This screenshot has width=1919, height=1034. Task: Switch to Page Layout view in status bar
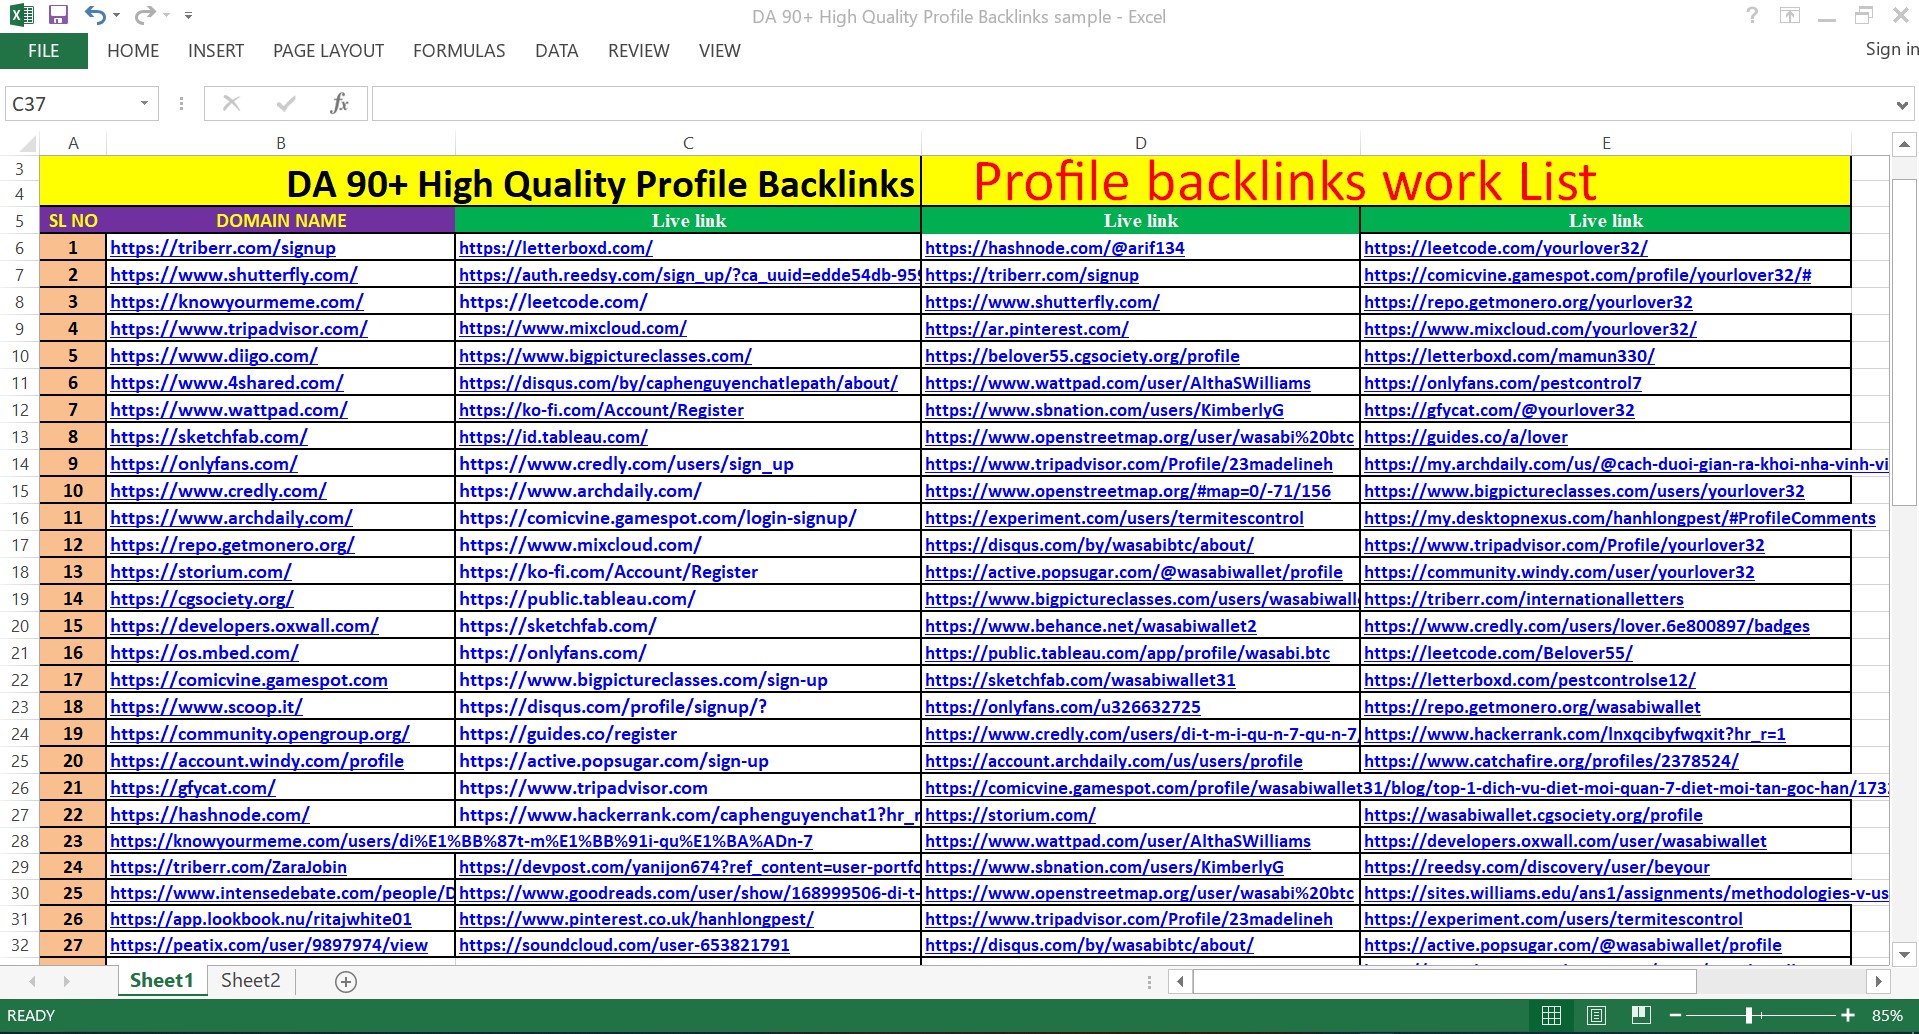(1596, 1015)
